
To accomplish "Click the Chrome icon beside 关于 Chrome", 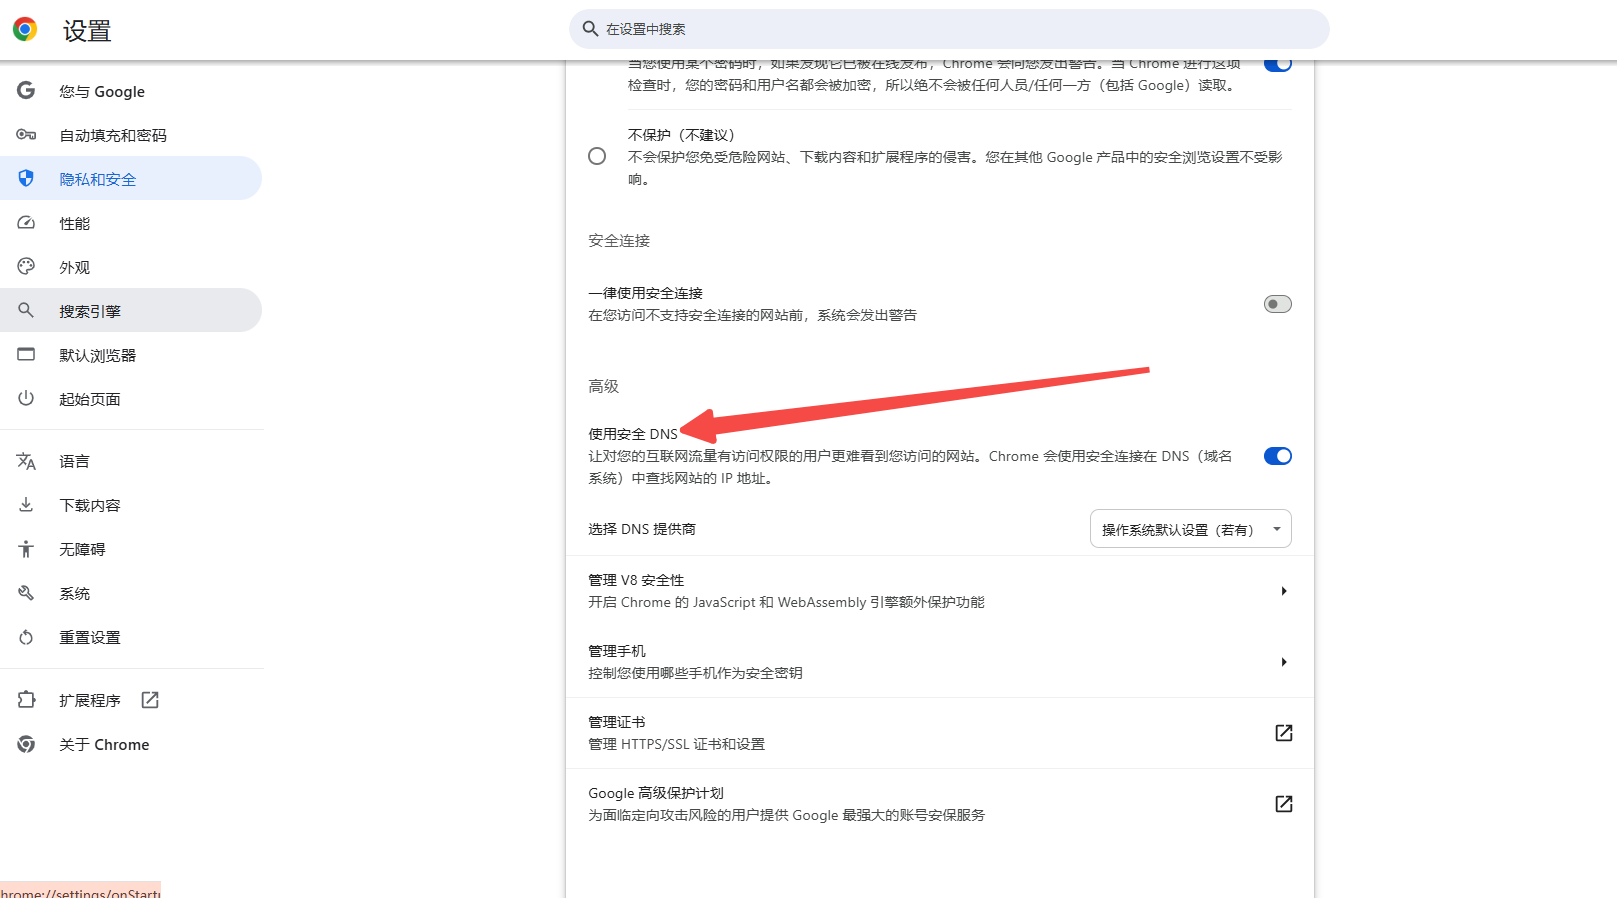I will [26, 744].
